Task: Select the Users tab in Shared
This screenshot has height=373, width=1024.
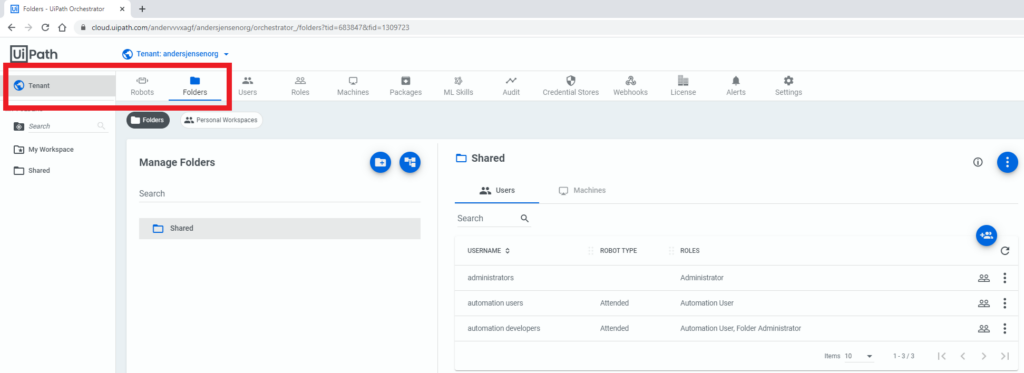Action: tap(497, 191)
